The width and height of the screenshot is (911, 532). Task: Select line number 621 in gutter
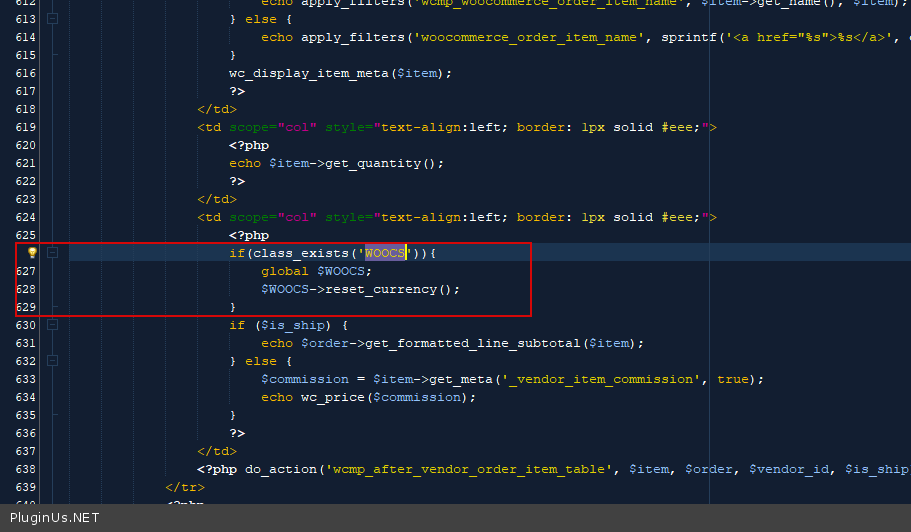point(26,163)
